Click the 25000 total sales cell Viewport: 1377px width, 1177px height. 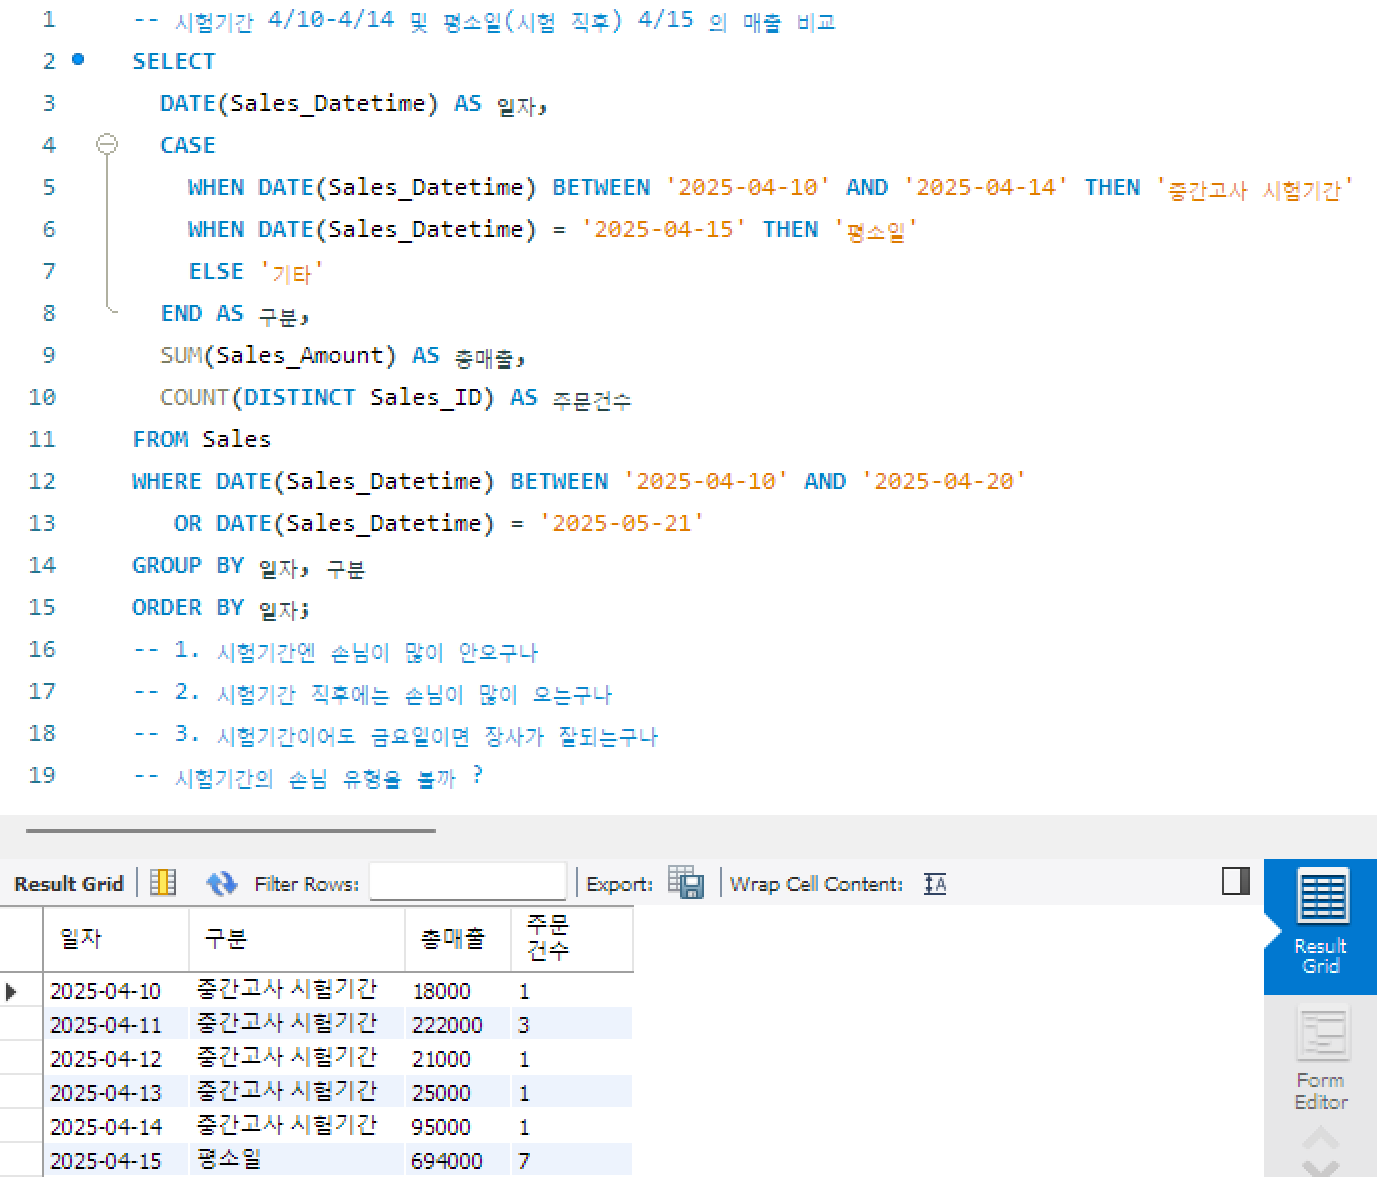coord(458,1092)
